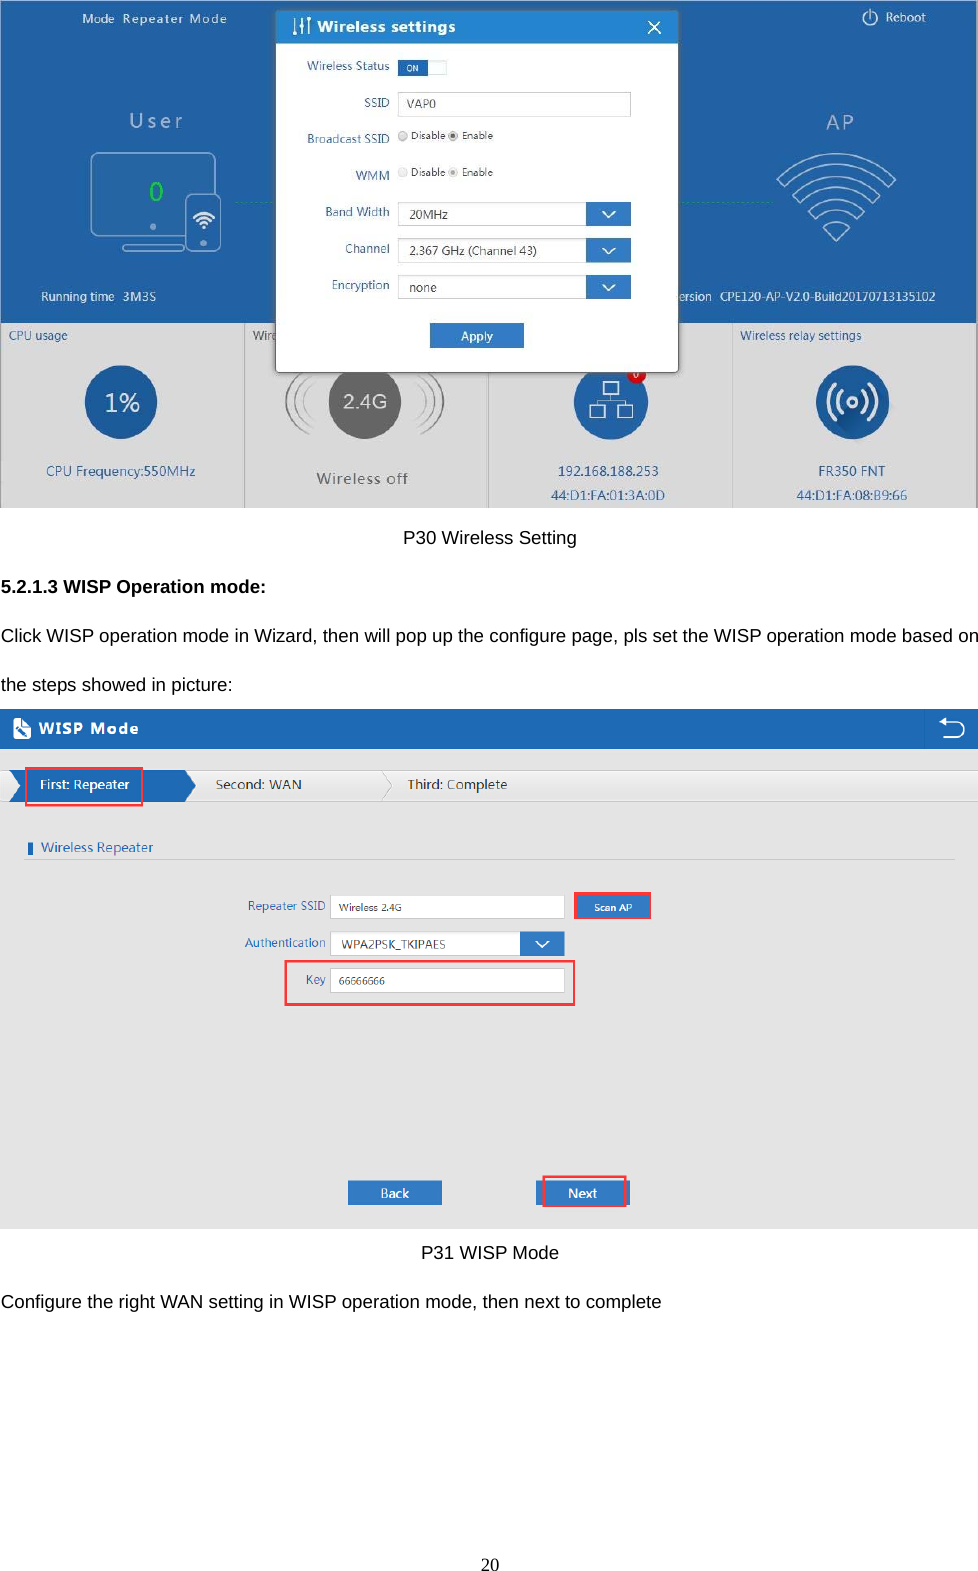978x1571 pixels.
Task: Select Broadcast SSID Enable radio button
Action: (453, 136)
